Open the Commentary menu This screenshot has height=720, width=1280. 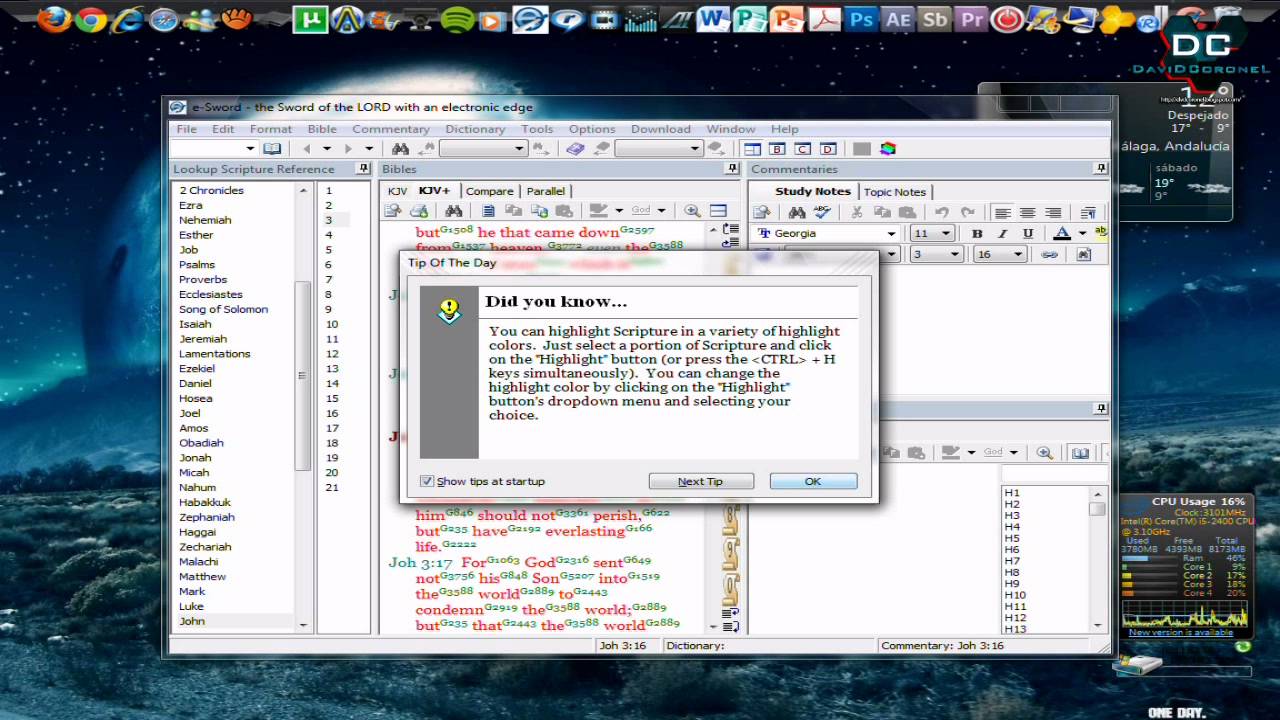tap(391, 129)
